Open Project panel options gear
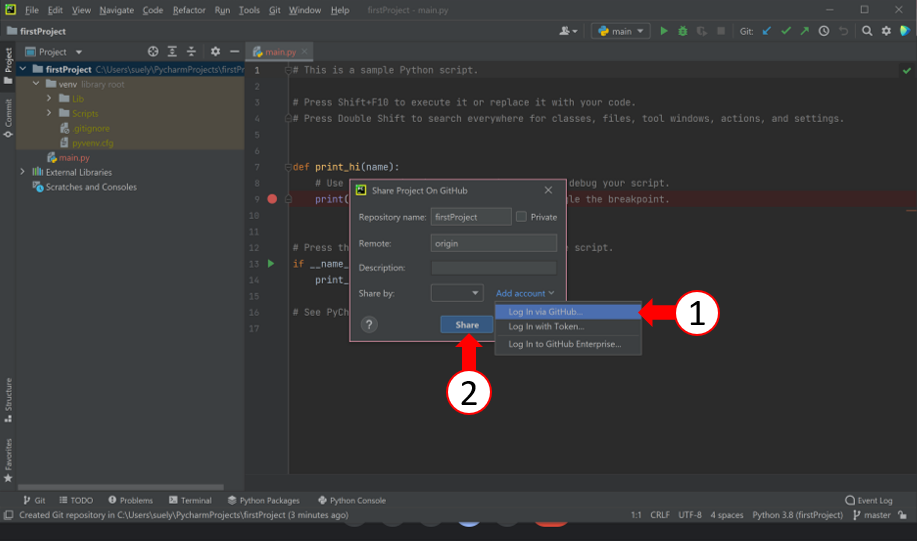917x541 pixels. [215, 51]
